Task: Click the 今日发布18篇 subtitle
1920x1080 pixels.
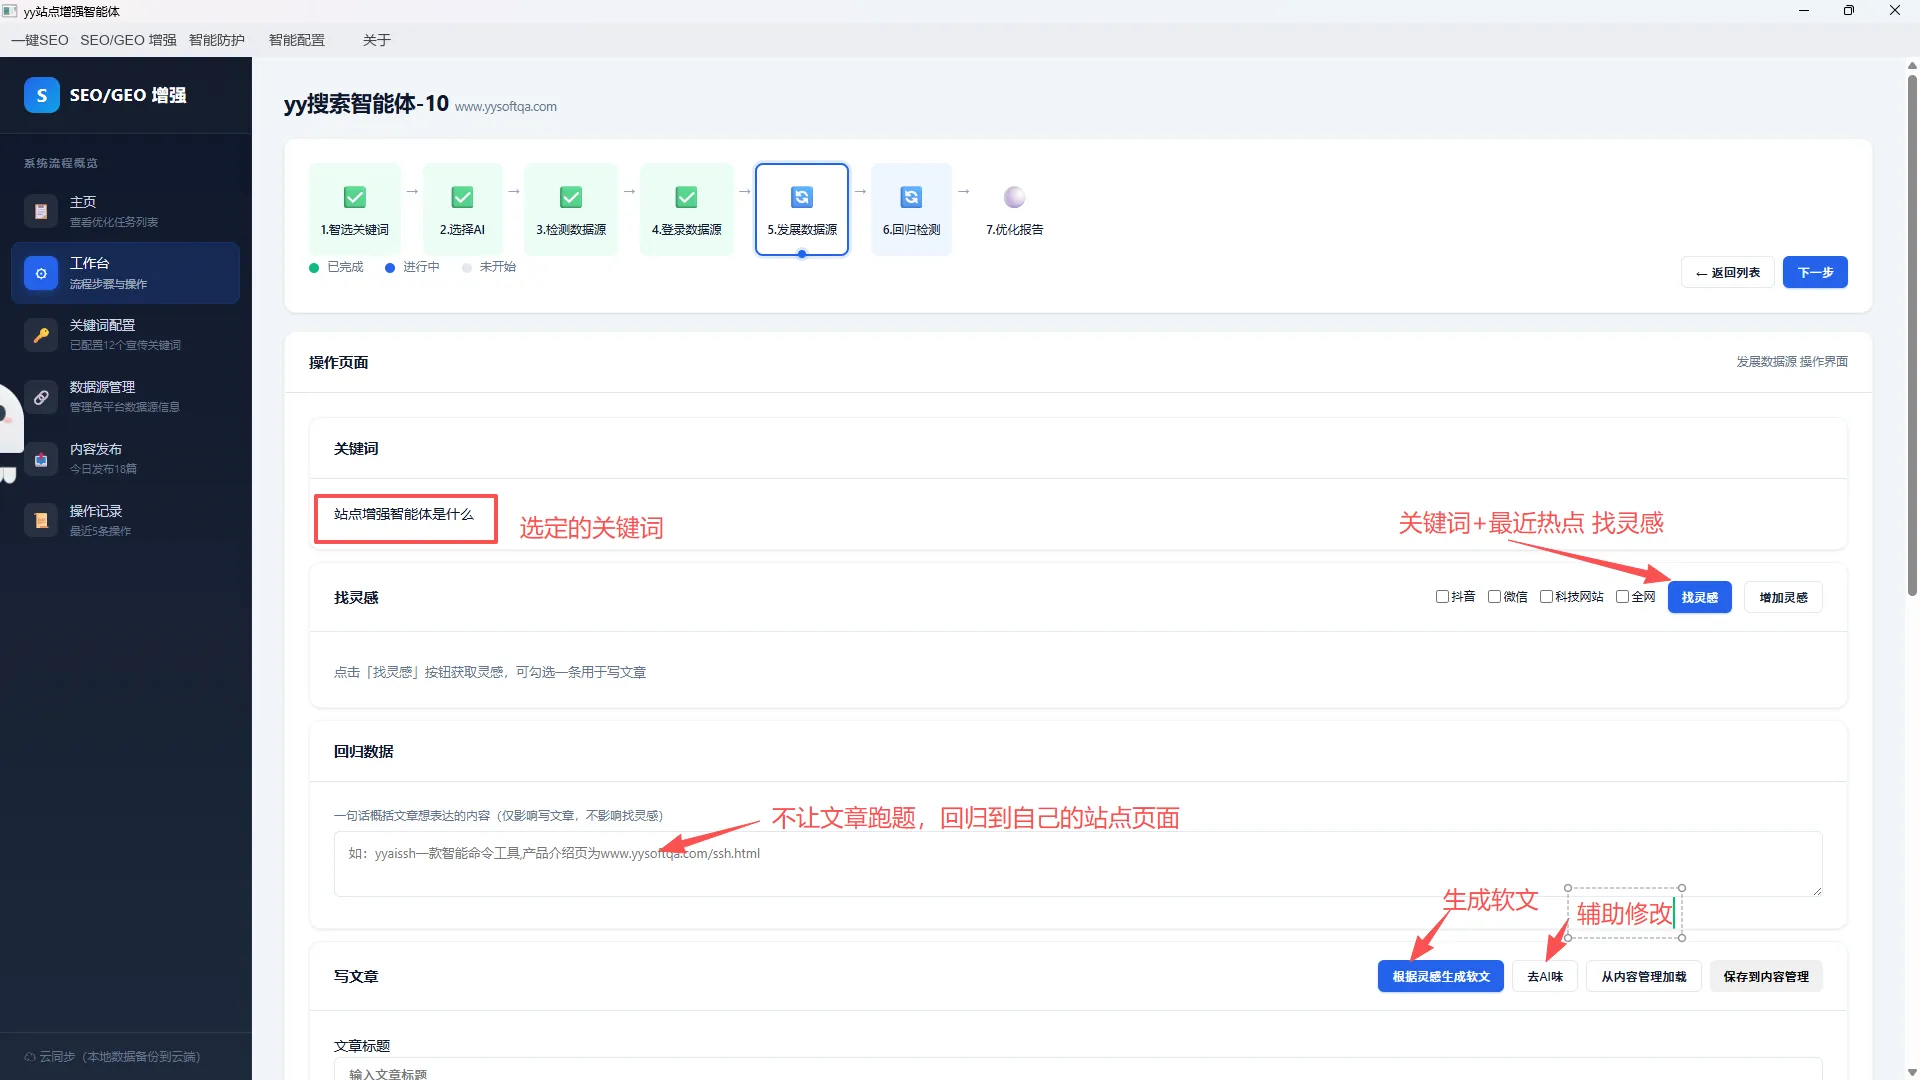Action: tap(103, 469)
